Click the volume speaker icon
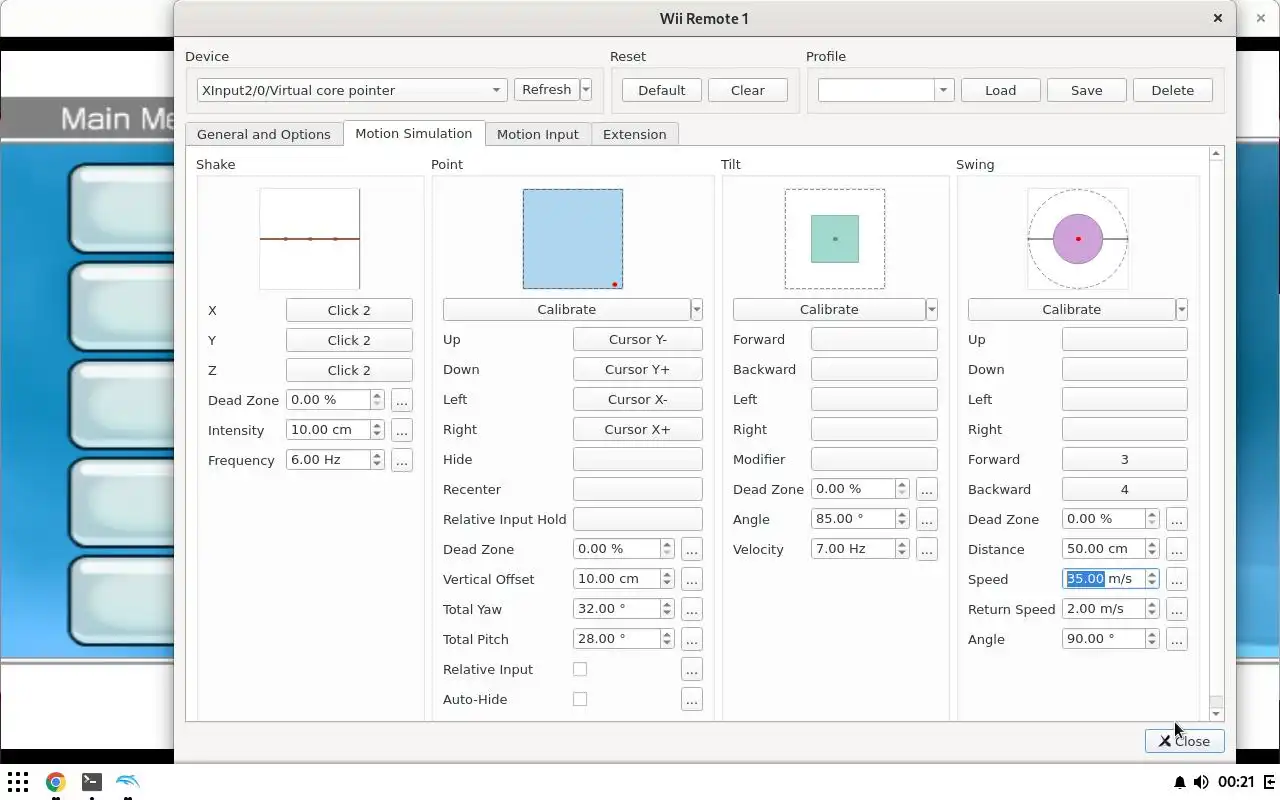The image size is (1280, 800). point(1201,782)
